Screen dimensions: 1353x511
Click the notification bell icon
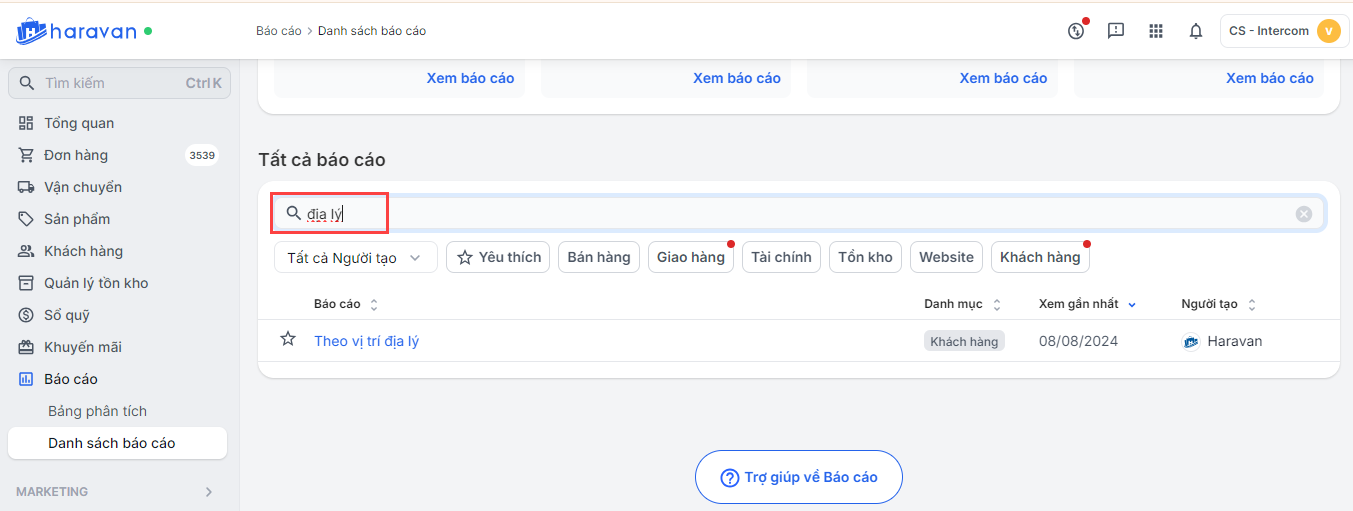(1195, 31)
